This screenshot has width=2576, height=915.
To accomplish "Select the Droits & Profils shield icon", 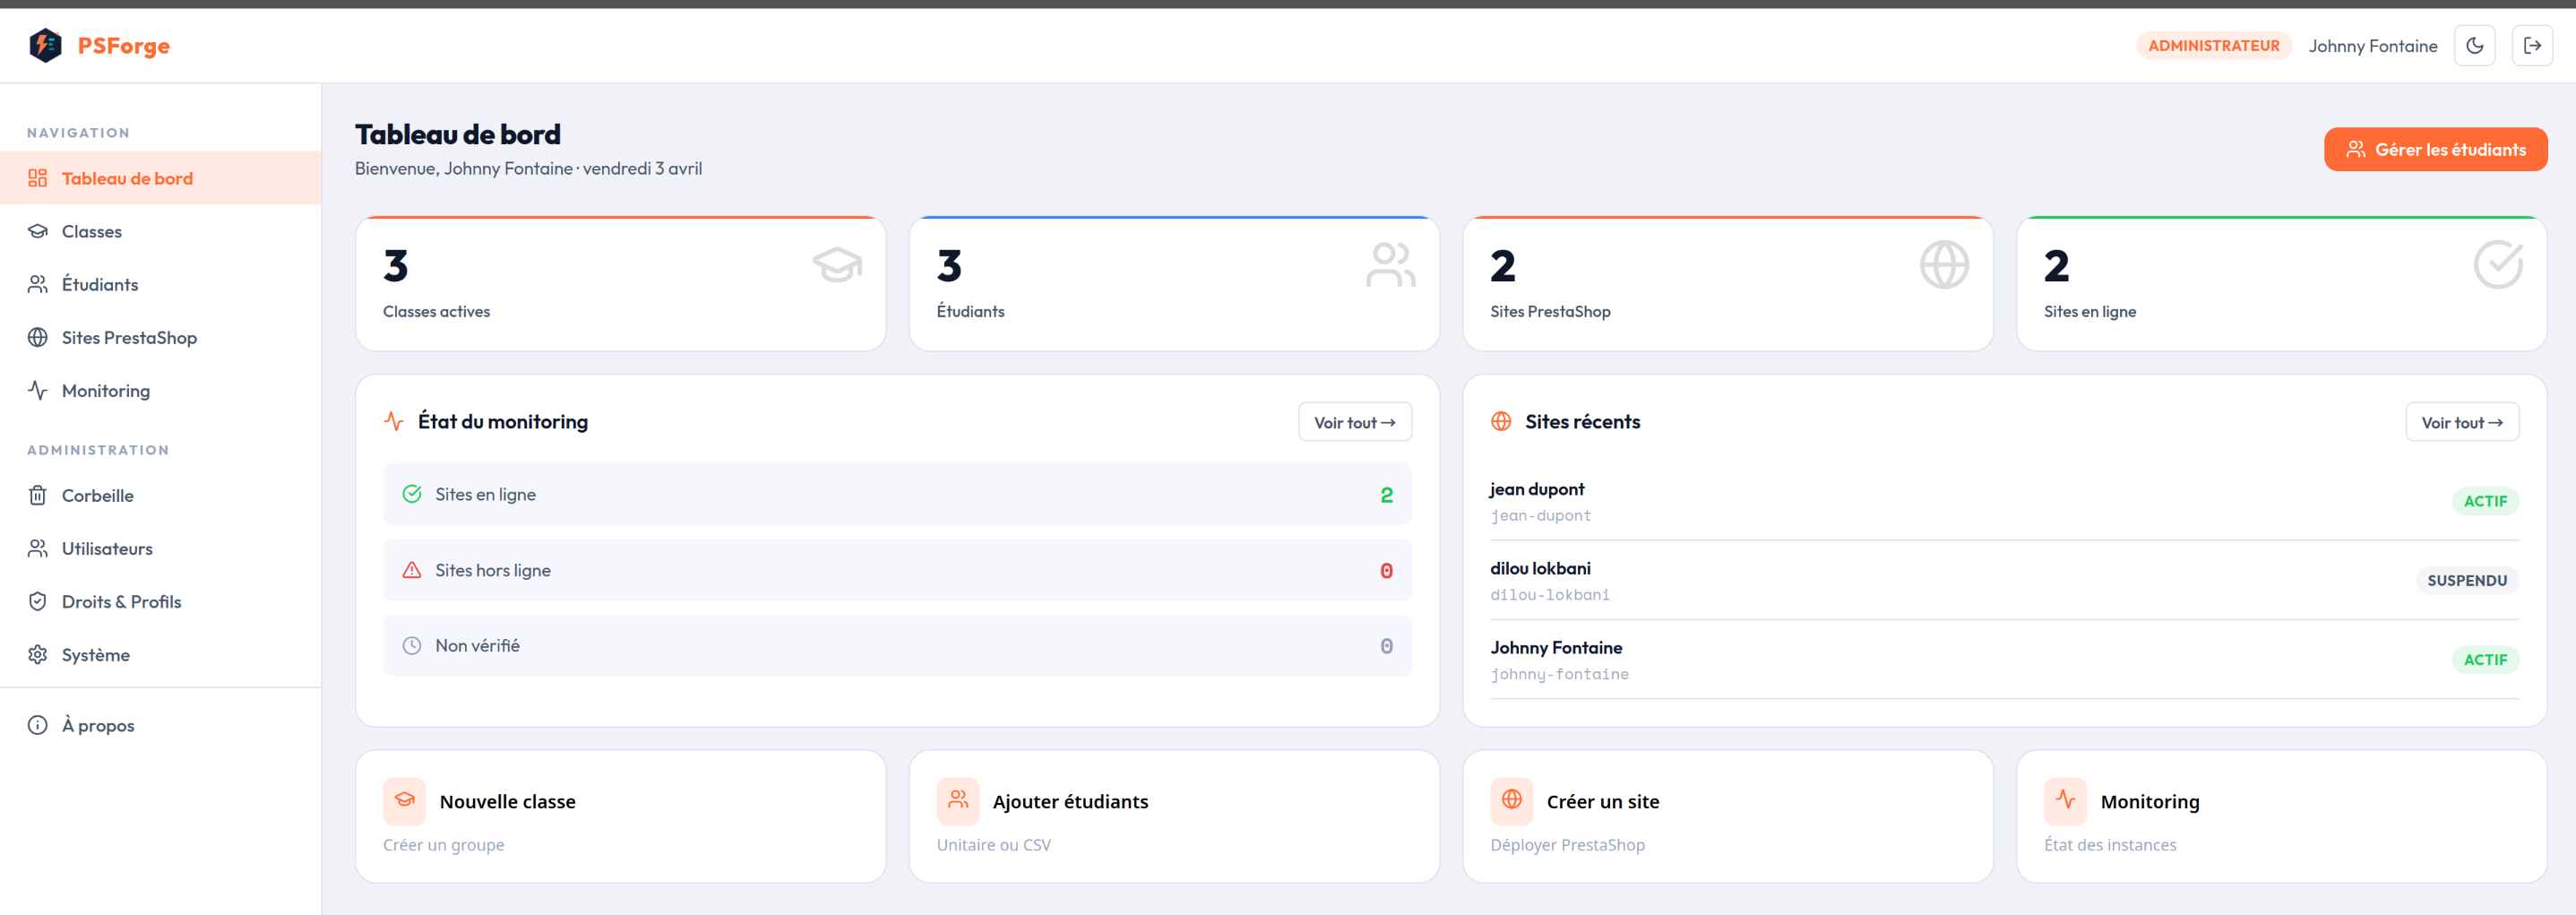I will (x=38, y=601).
